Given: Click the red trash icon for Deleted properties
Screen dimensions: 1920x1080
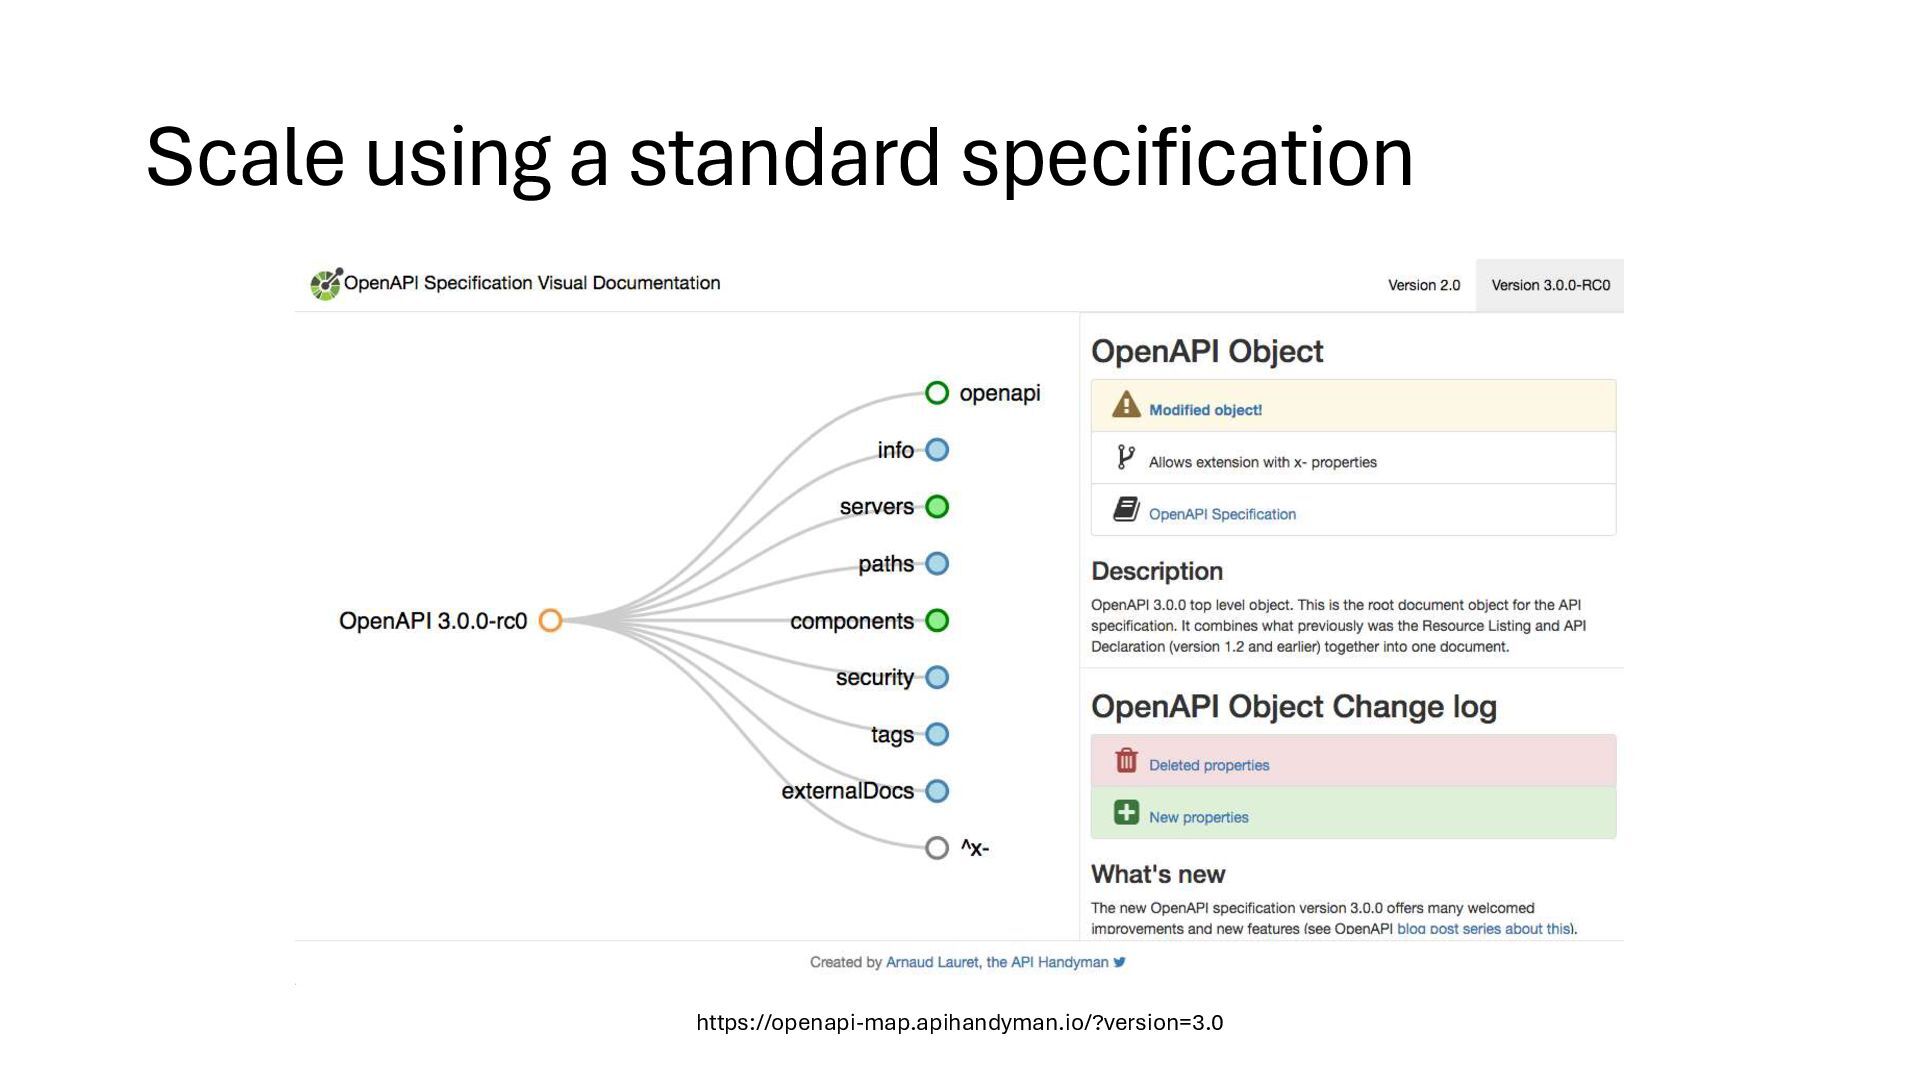Looking at the screenshot, I should pyautogui.click(x=1126, y=761).
